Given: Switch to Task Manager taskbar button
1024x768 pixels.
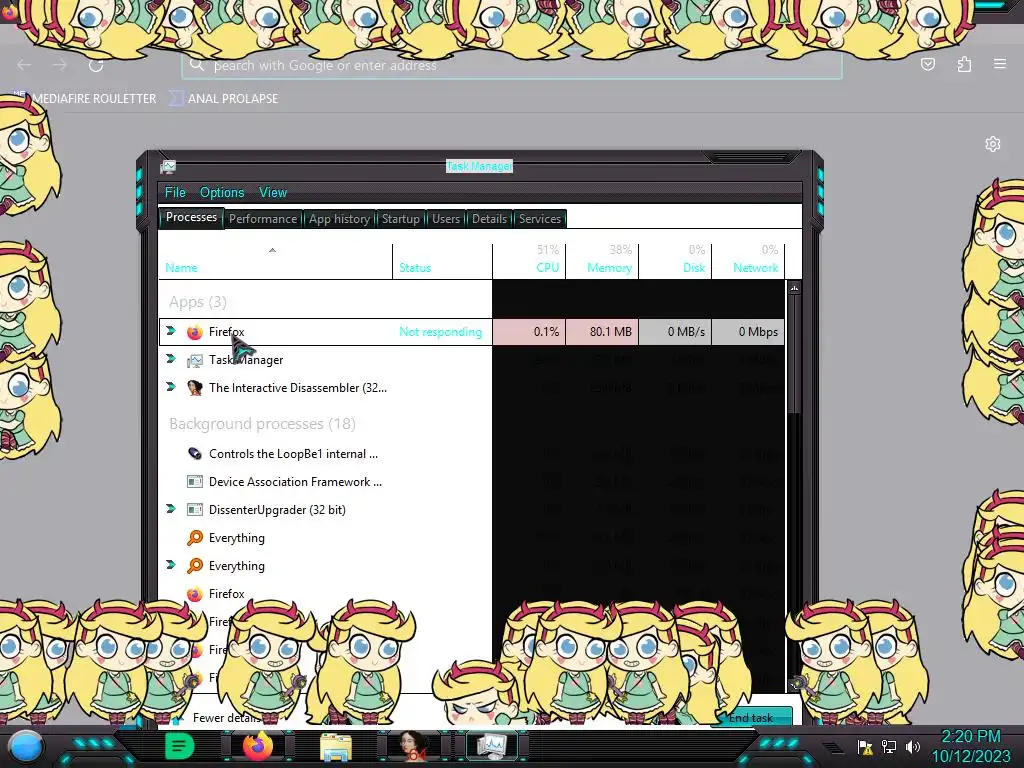Looking at the screenshot, I should (492, 746).
